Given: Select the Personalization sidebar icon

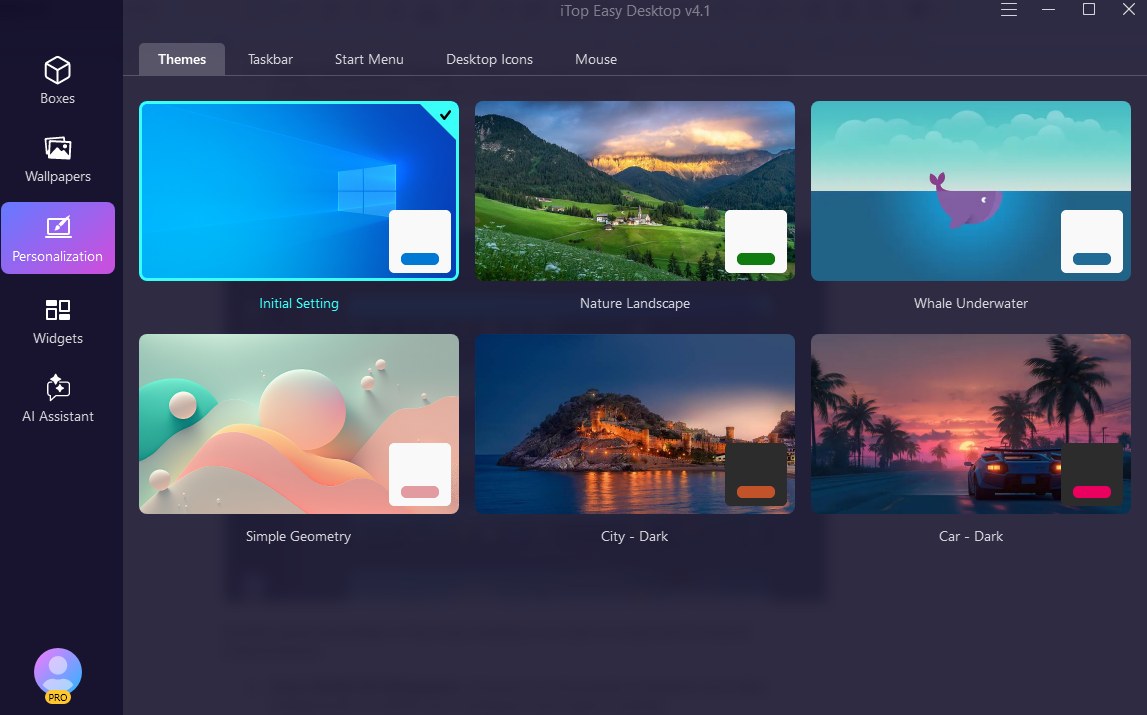Looking at the screenshot, I should tap(57, 237).
